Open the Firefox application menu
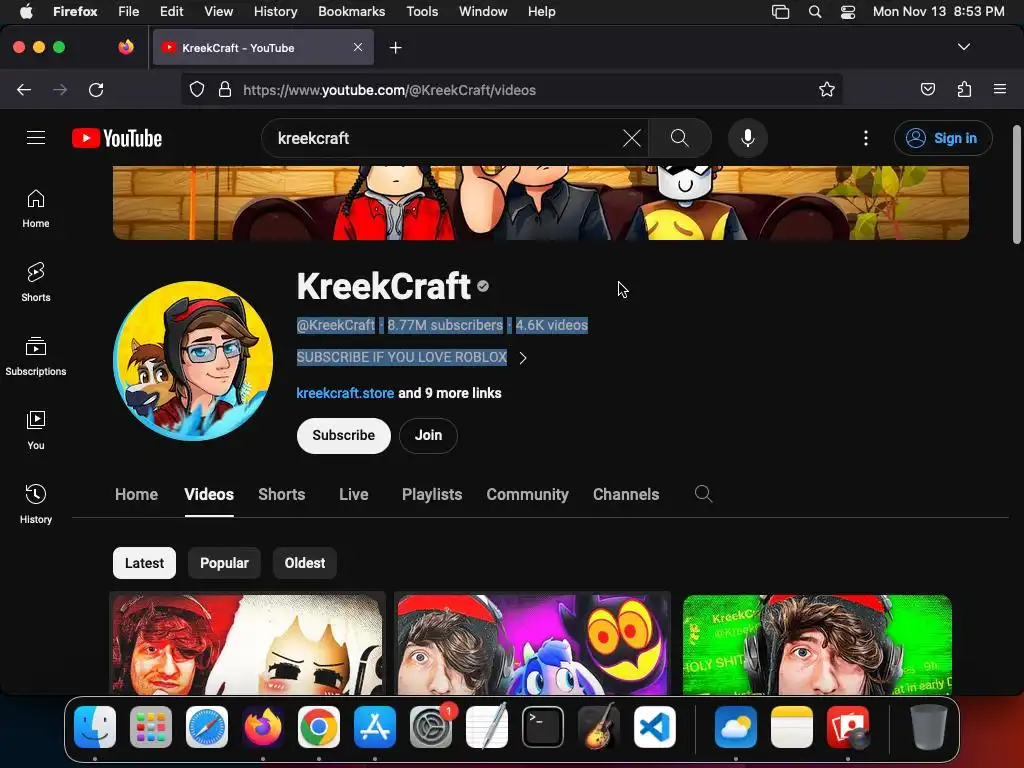1024x768 pixels. pyautogui.click(x=1000, y=89)
